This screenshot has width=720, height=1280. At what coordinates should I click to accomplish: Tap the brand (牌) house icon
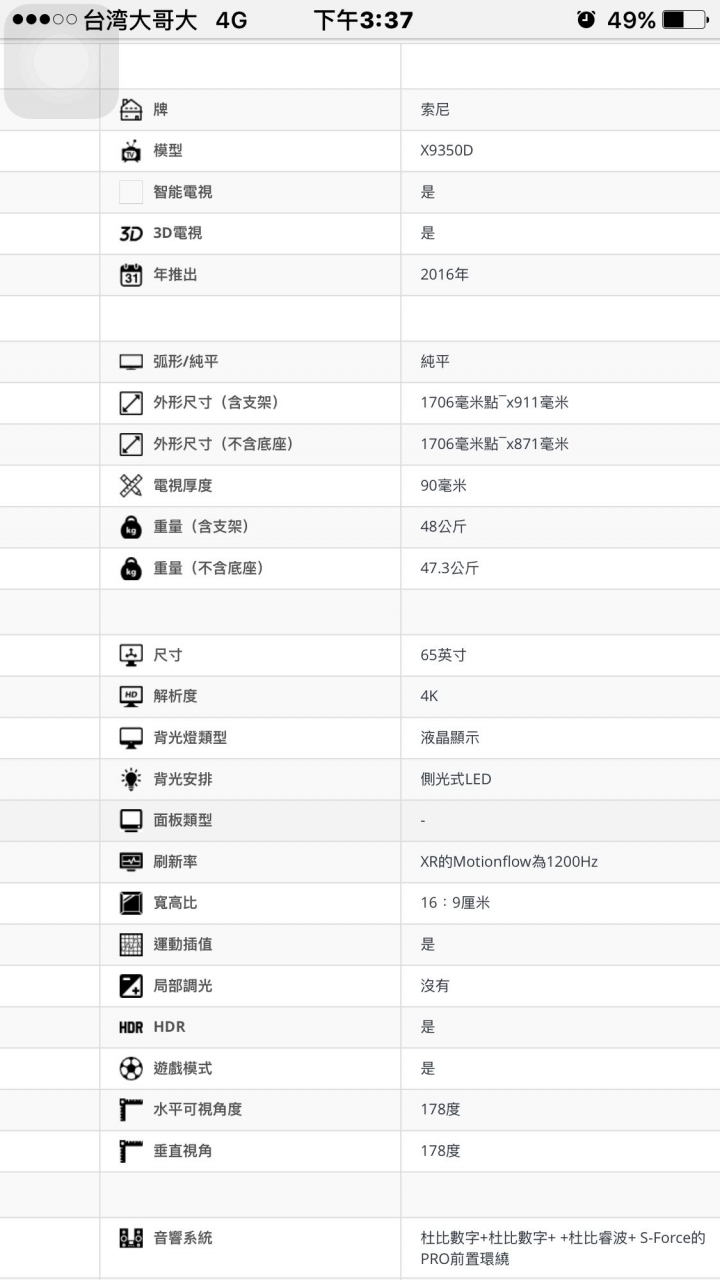[x=131, y=109]
